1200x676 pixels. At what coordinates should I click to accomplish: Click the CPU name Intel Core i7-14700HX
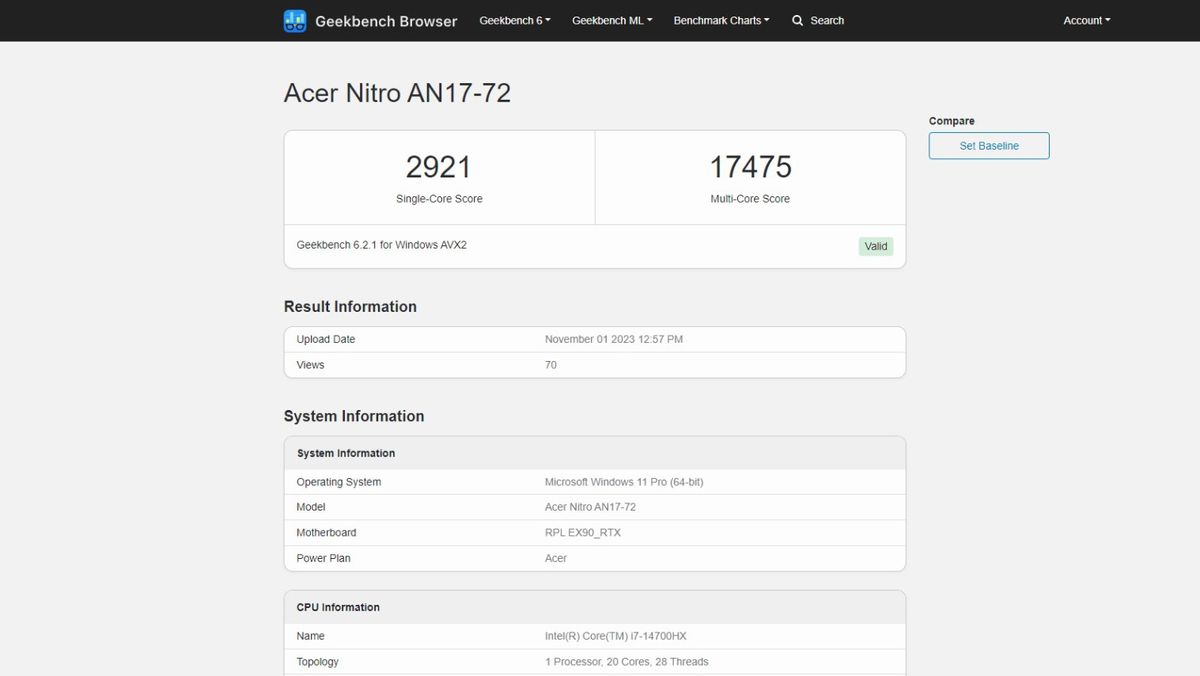[616, 636]
